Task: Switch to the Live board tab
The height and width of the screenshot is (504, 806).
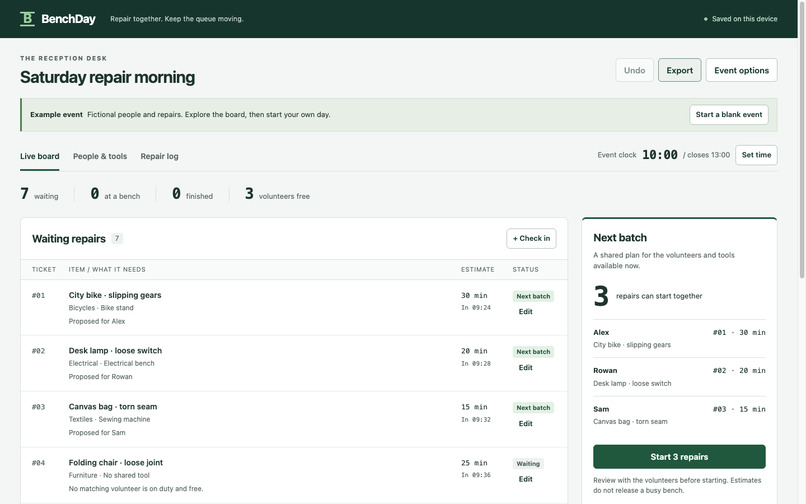Action: pos(40,156)
